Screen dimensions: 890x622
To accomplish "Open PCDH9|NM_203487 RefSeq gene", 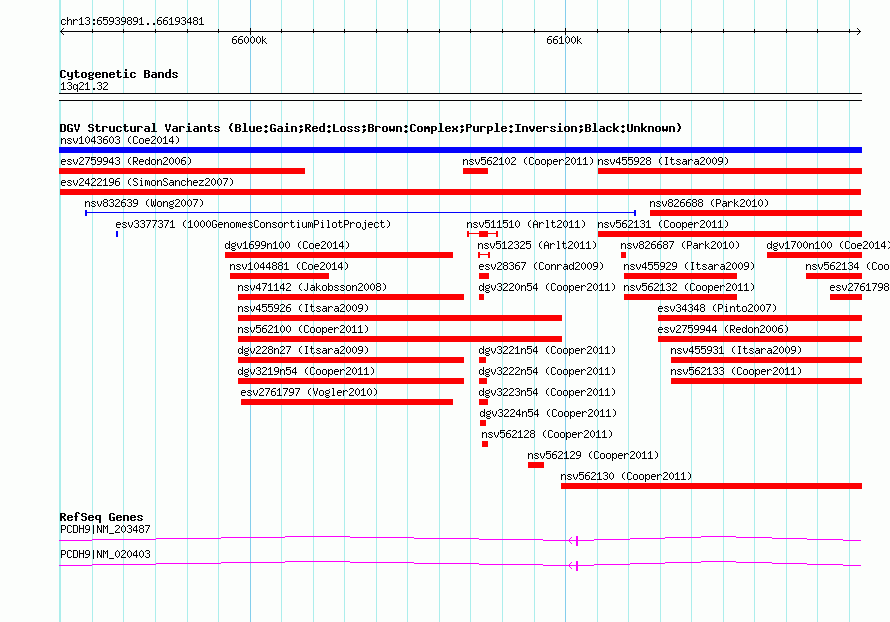I will (x=105, y=529).
